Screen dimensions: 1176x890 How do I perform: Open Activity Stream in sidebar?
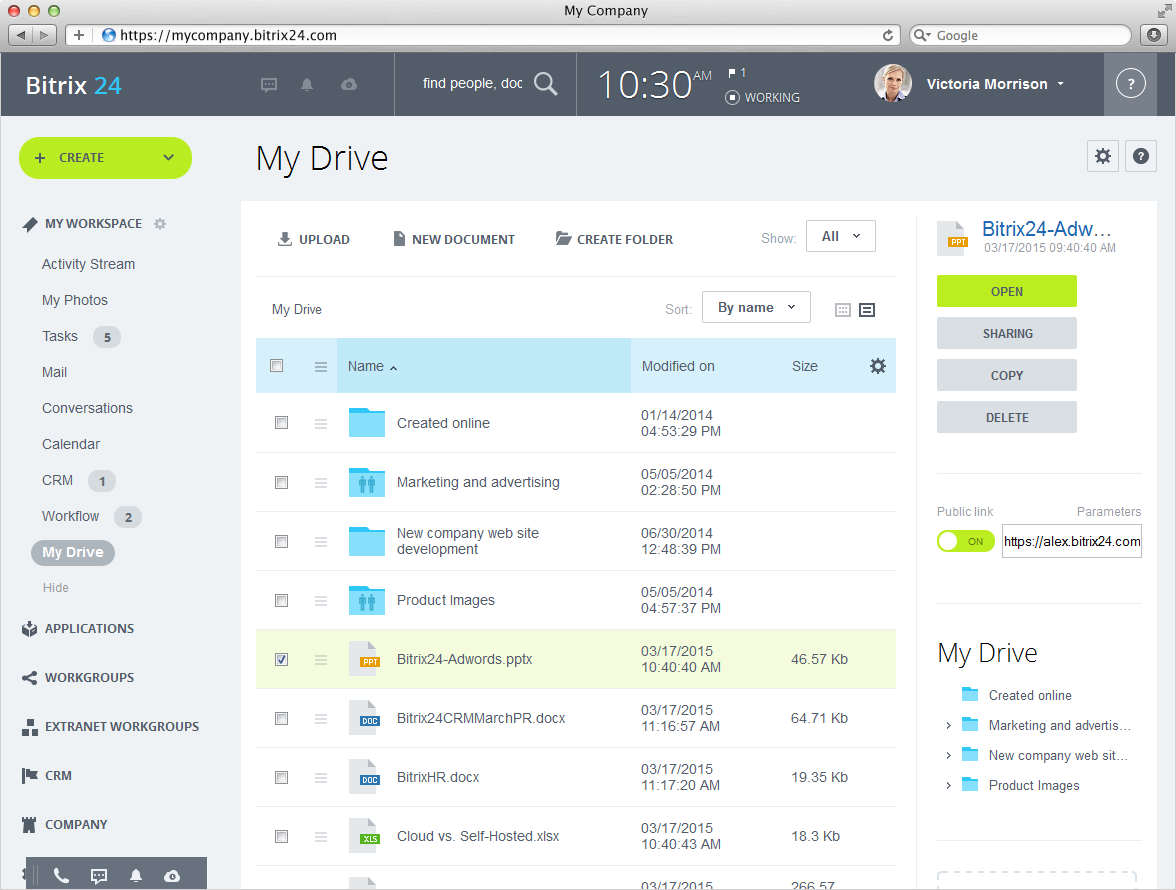point(88,264)
